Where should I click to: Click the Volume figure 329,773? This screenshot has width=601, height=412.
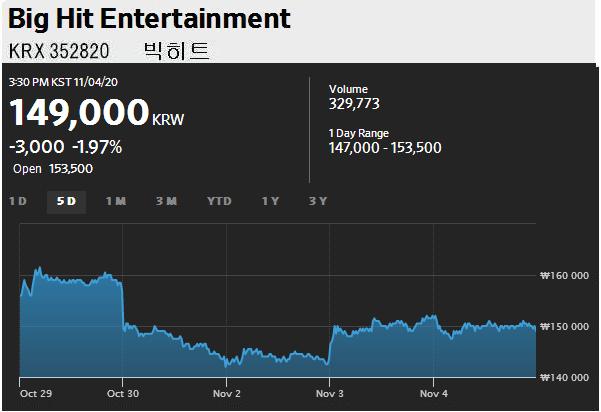(354, 103)
